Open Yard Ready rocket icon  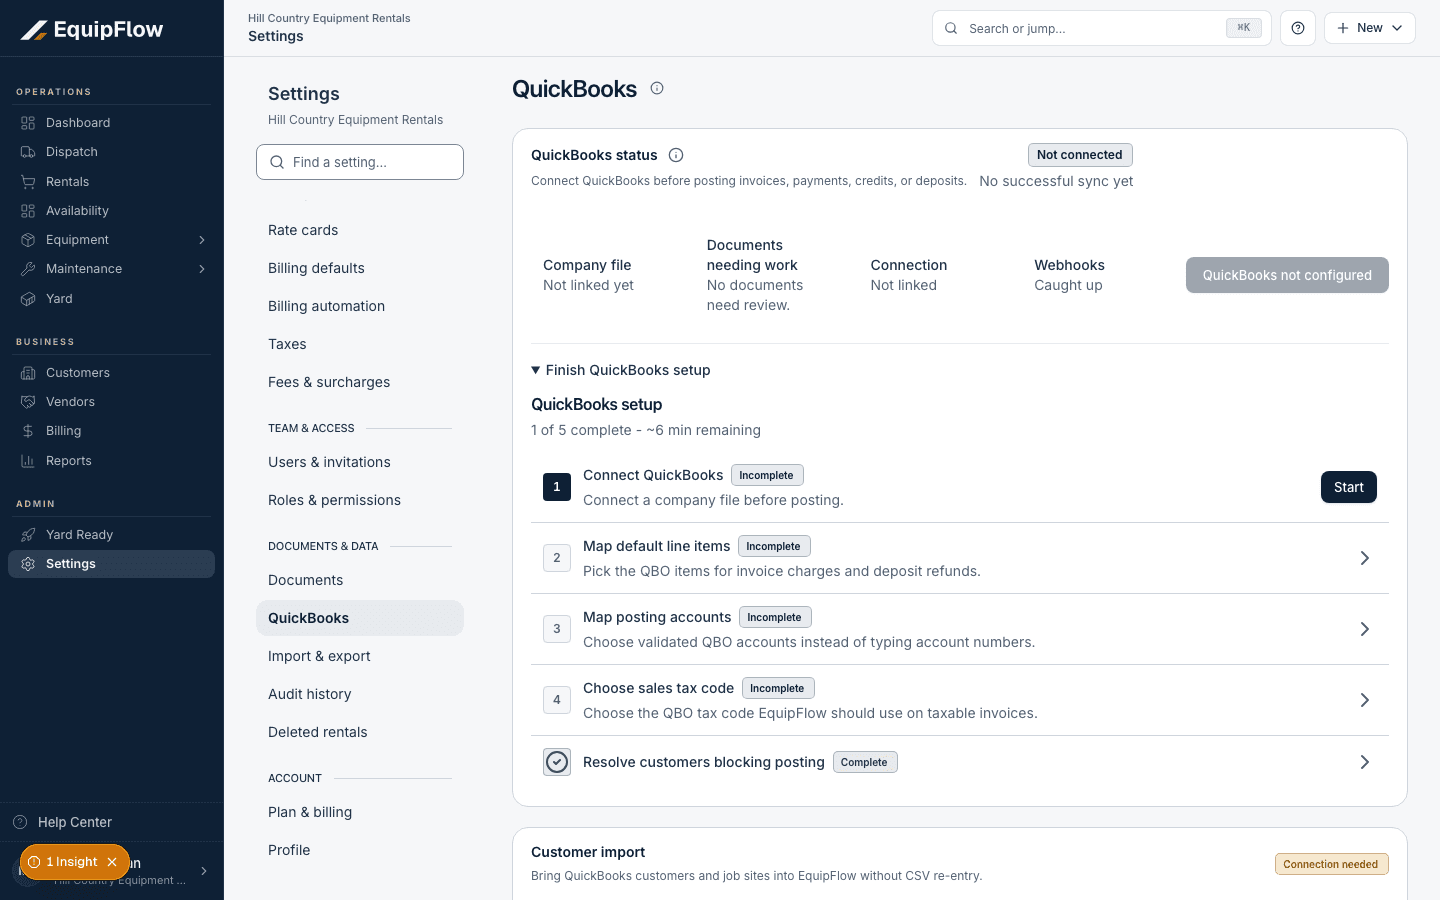(28, 535)
